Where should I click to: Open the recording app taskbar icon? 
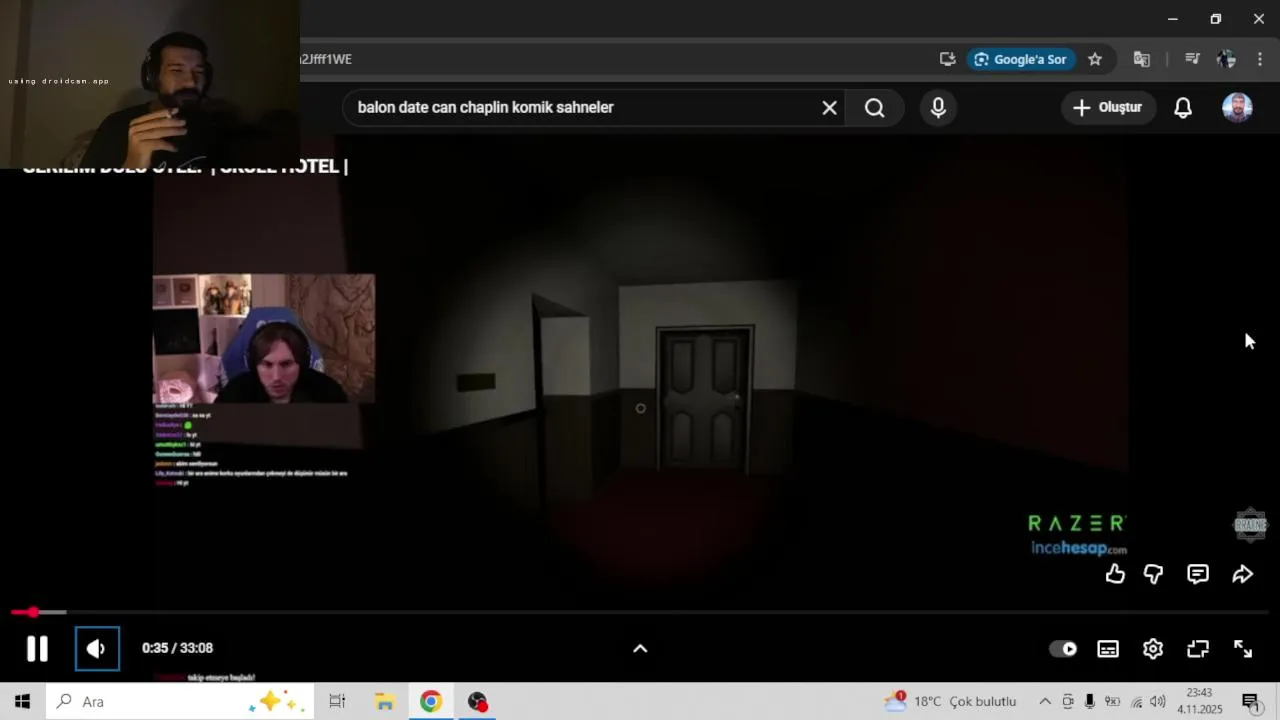coord(478,702)
